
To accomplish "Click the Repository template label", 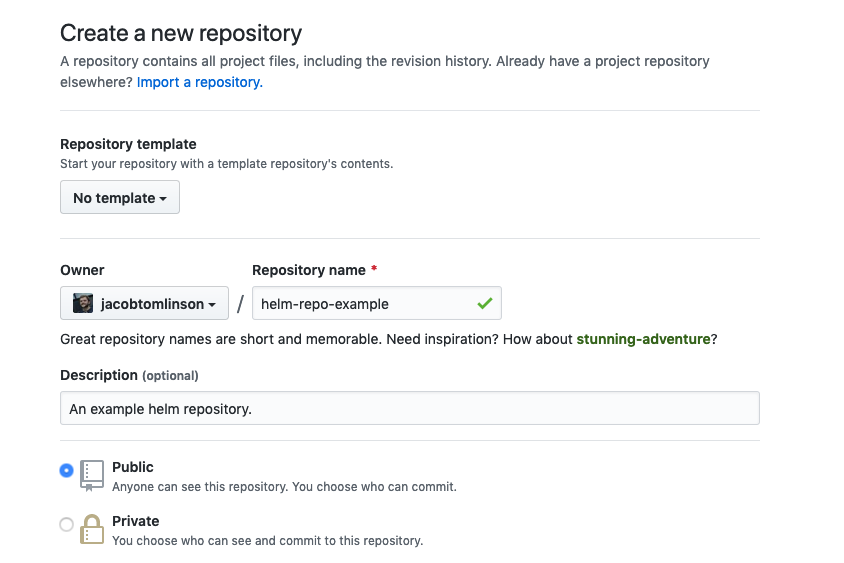I will point(128,144).
